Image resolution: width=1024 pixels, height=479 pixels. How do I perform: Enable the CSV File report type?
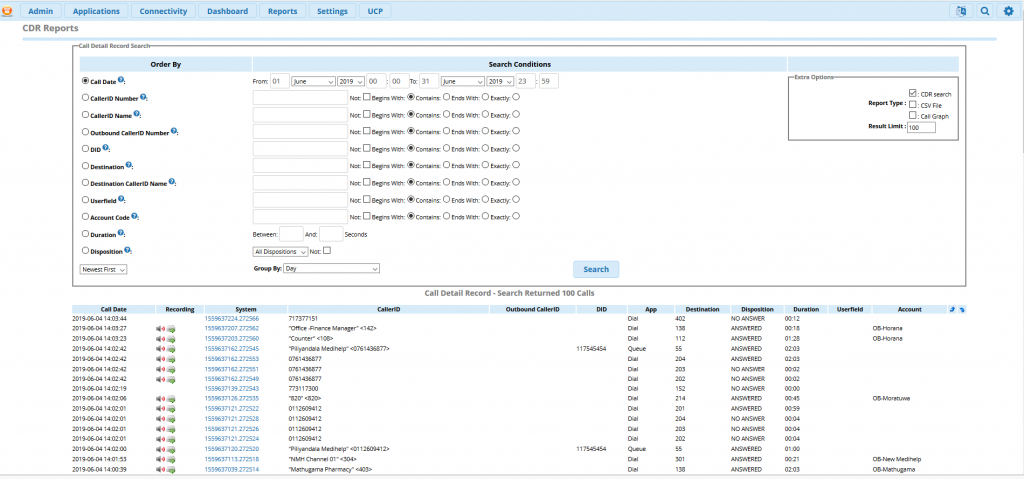(913, 105)
